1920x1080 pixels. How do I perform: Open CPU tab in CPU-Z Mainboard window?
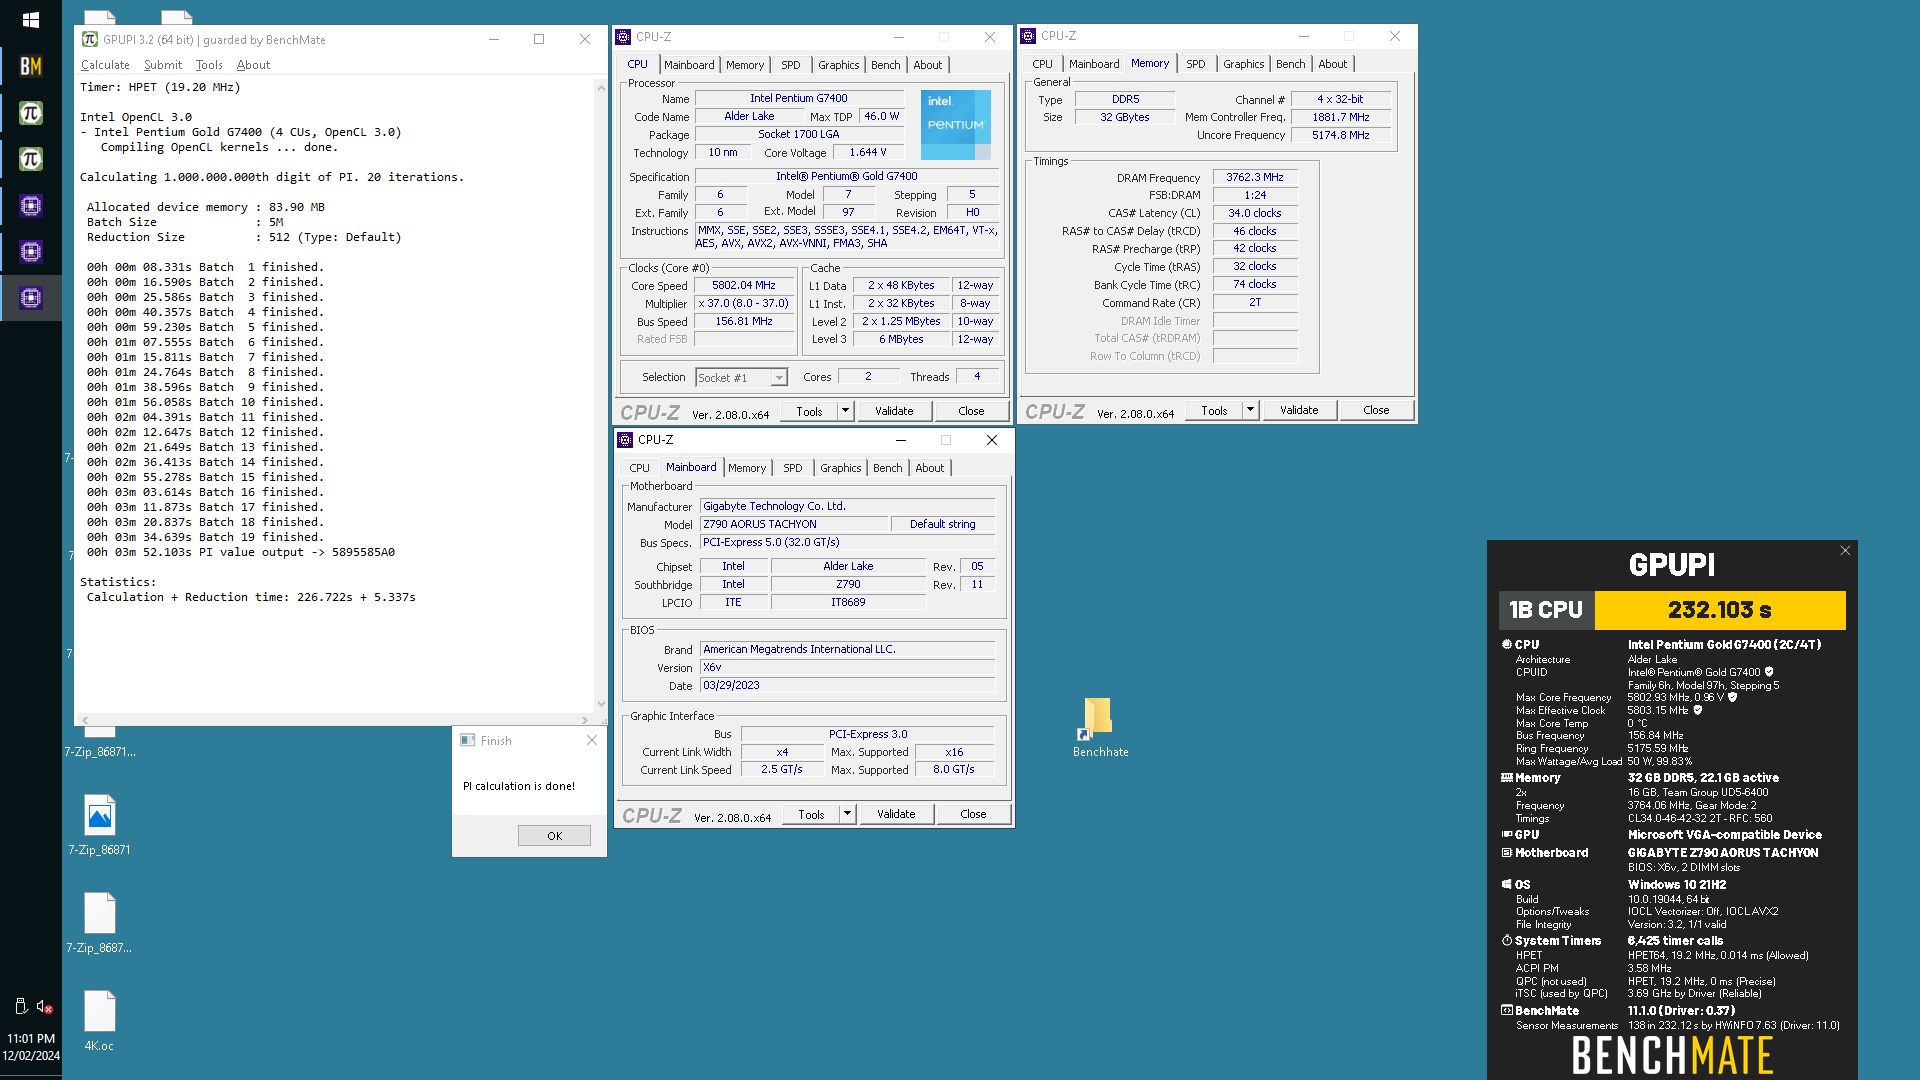pos(639,468)
